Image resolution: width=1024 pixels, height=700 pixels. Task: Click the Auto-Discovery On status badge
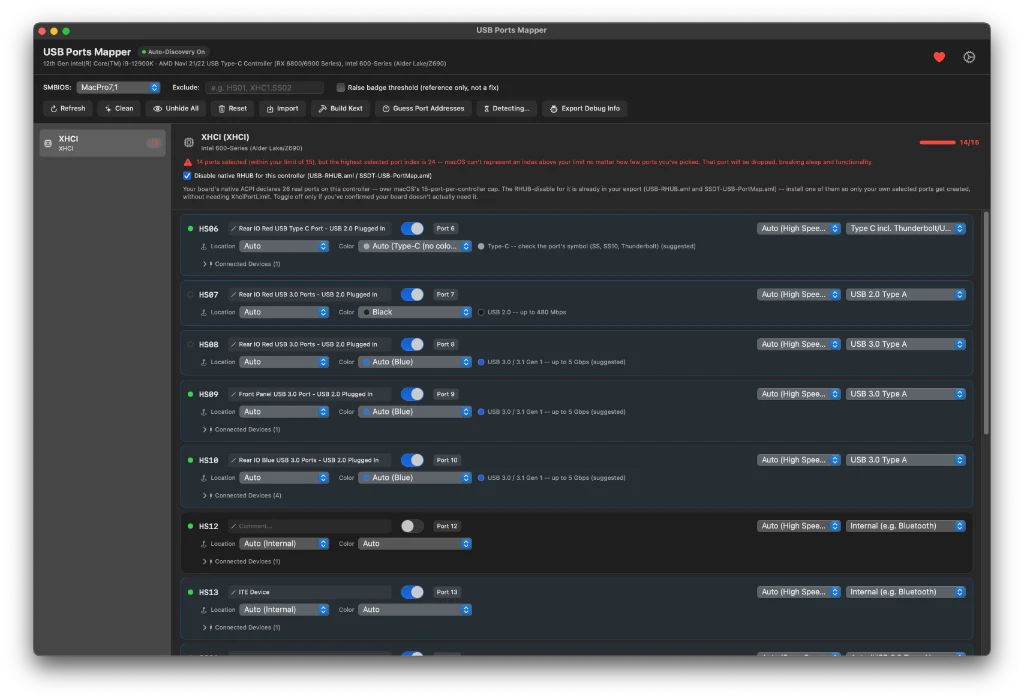click(174, 52)
